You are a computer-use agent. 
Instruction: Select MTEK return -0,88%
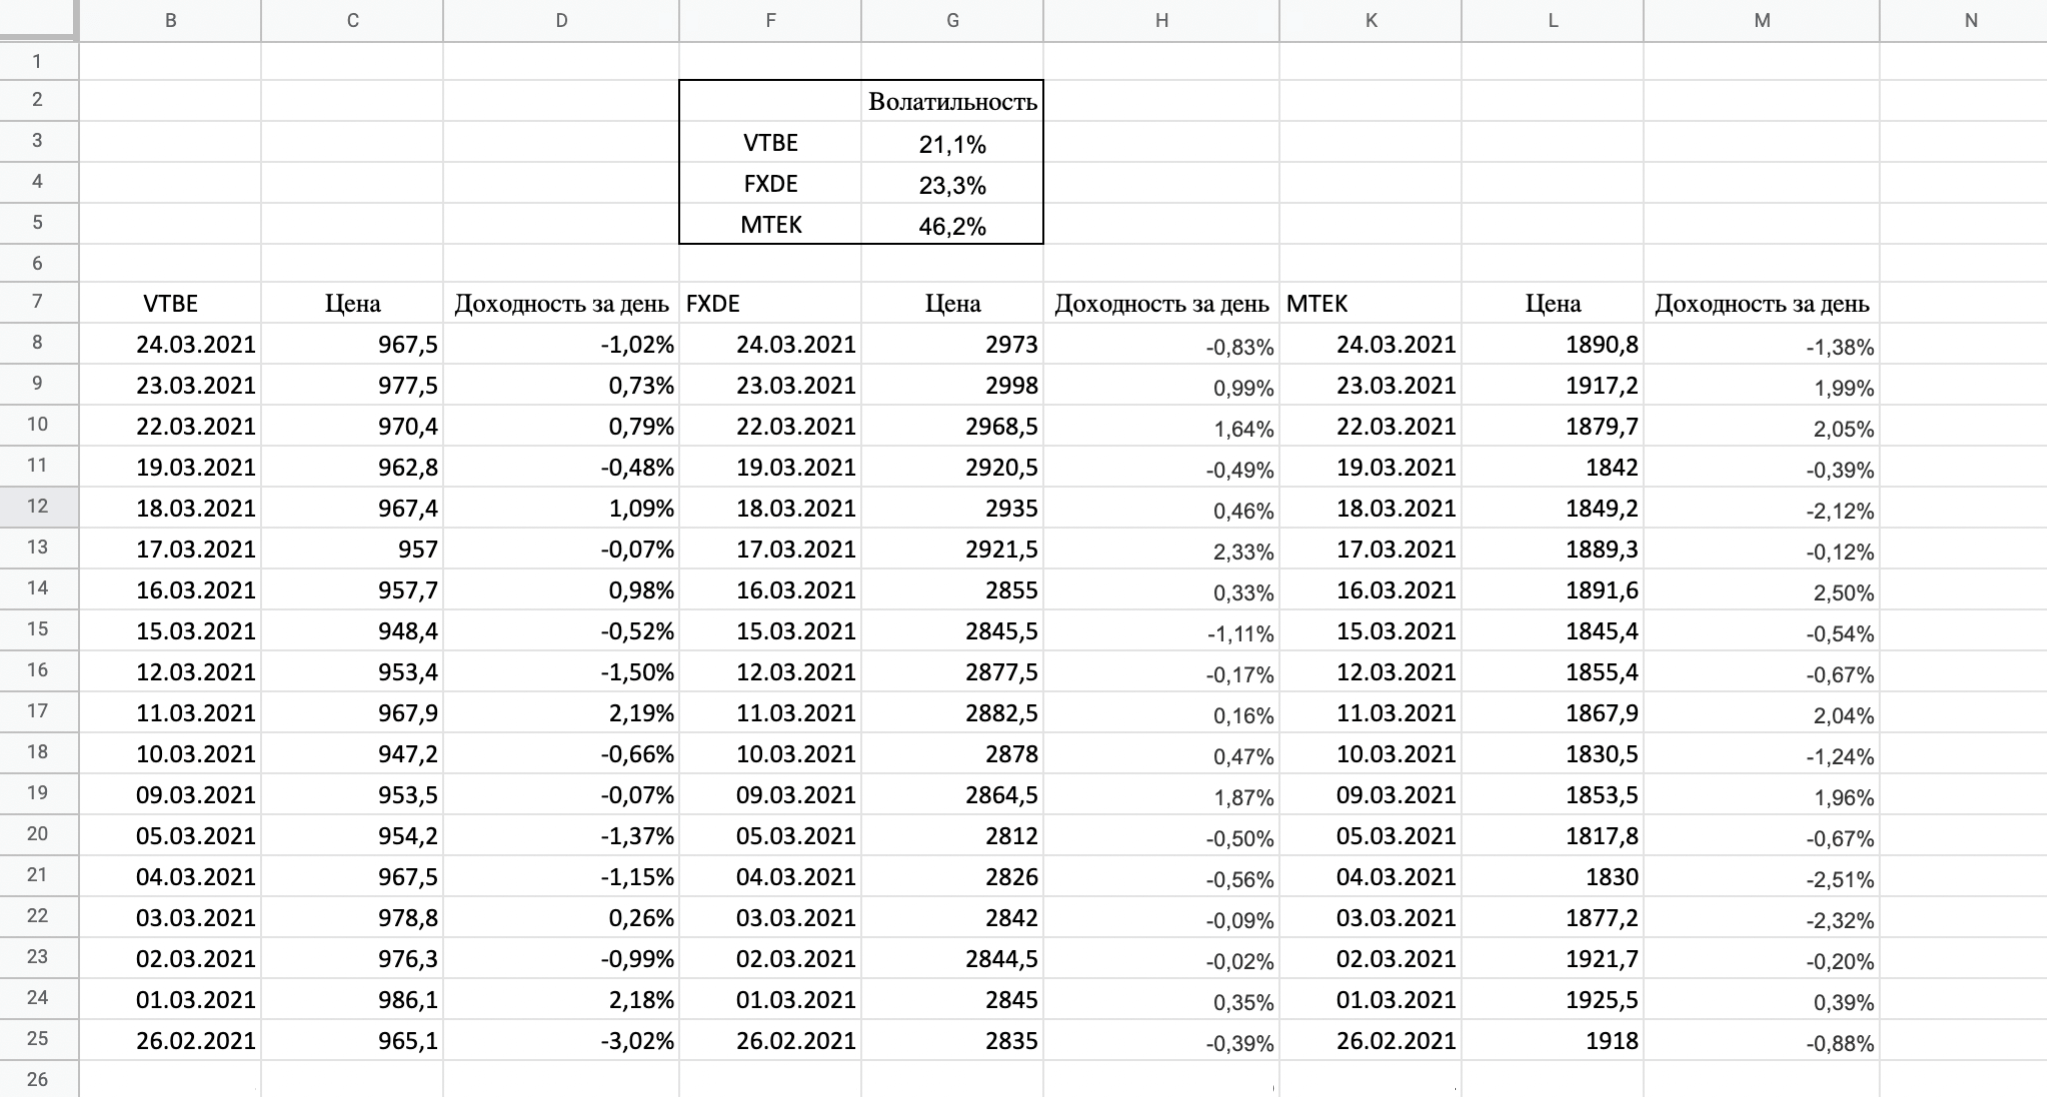tap(1761, 1041)
